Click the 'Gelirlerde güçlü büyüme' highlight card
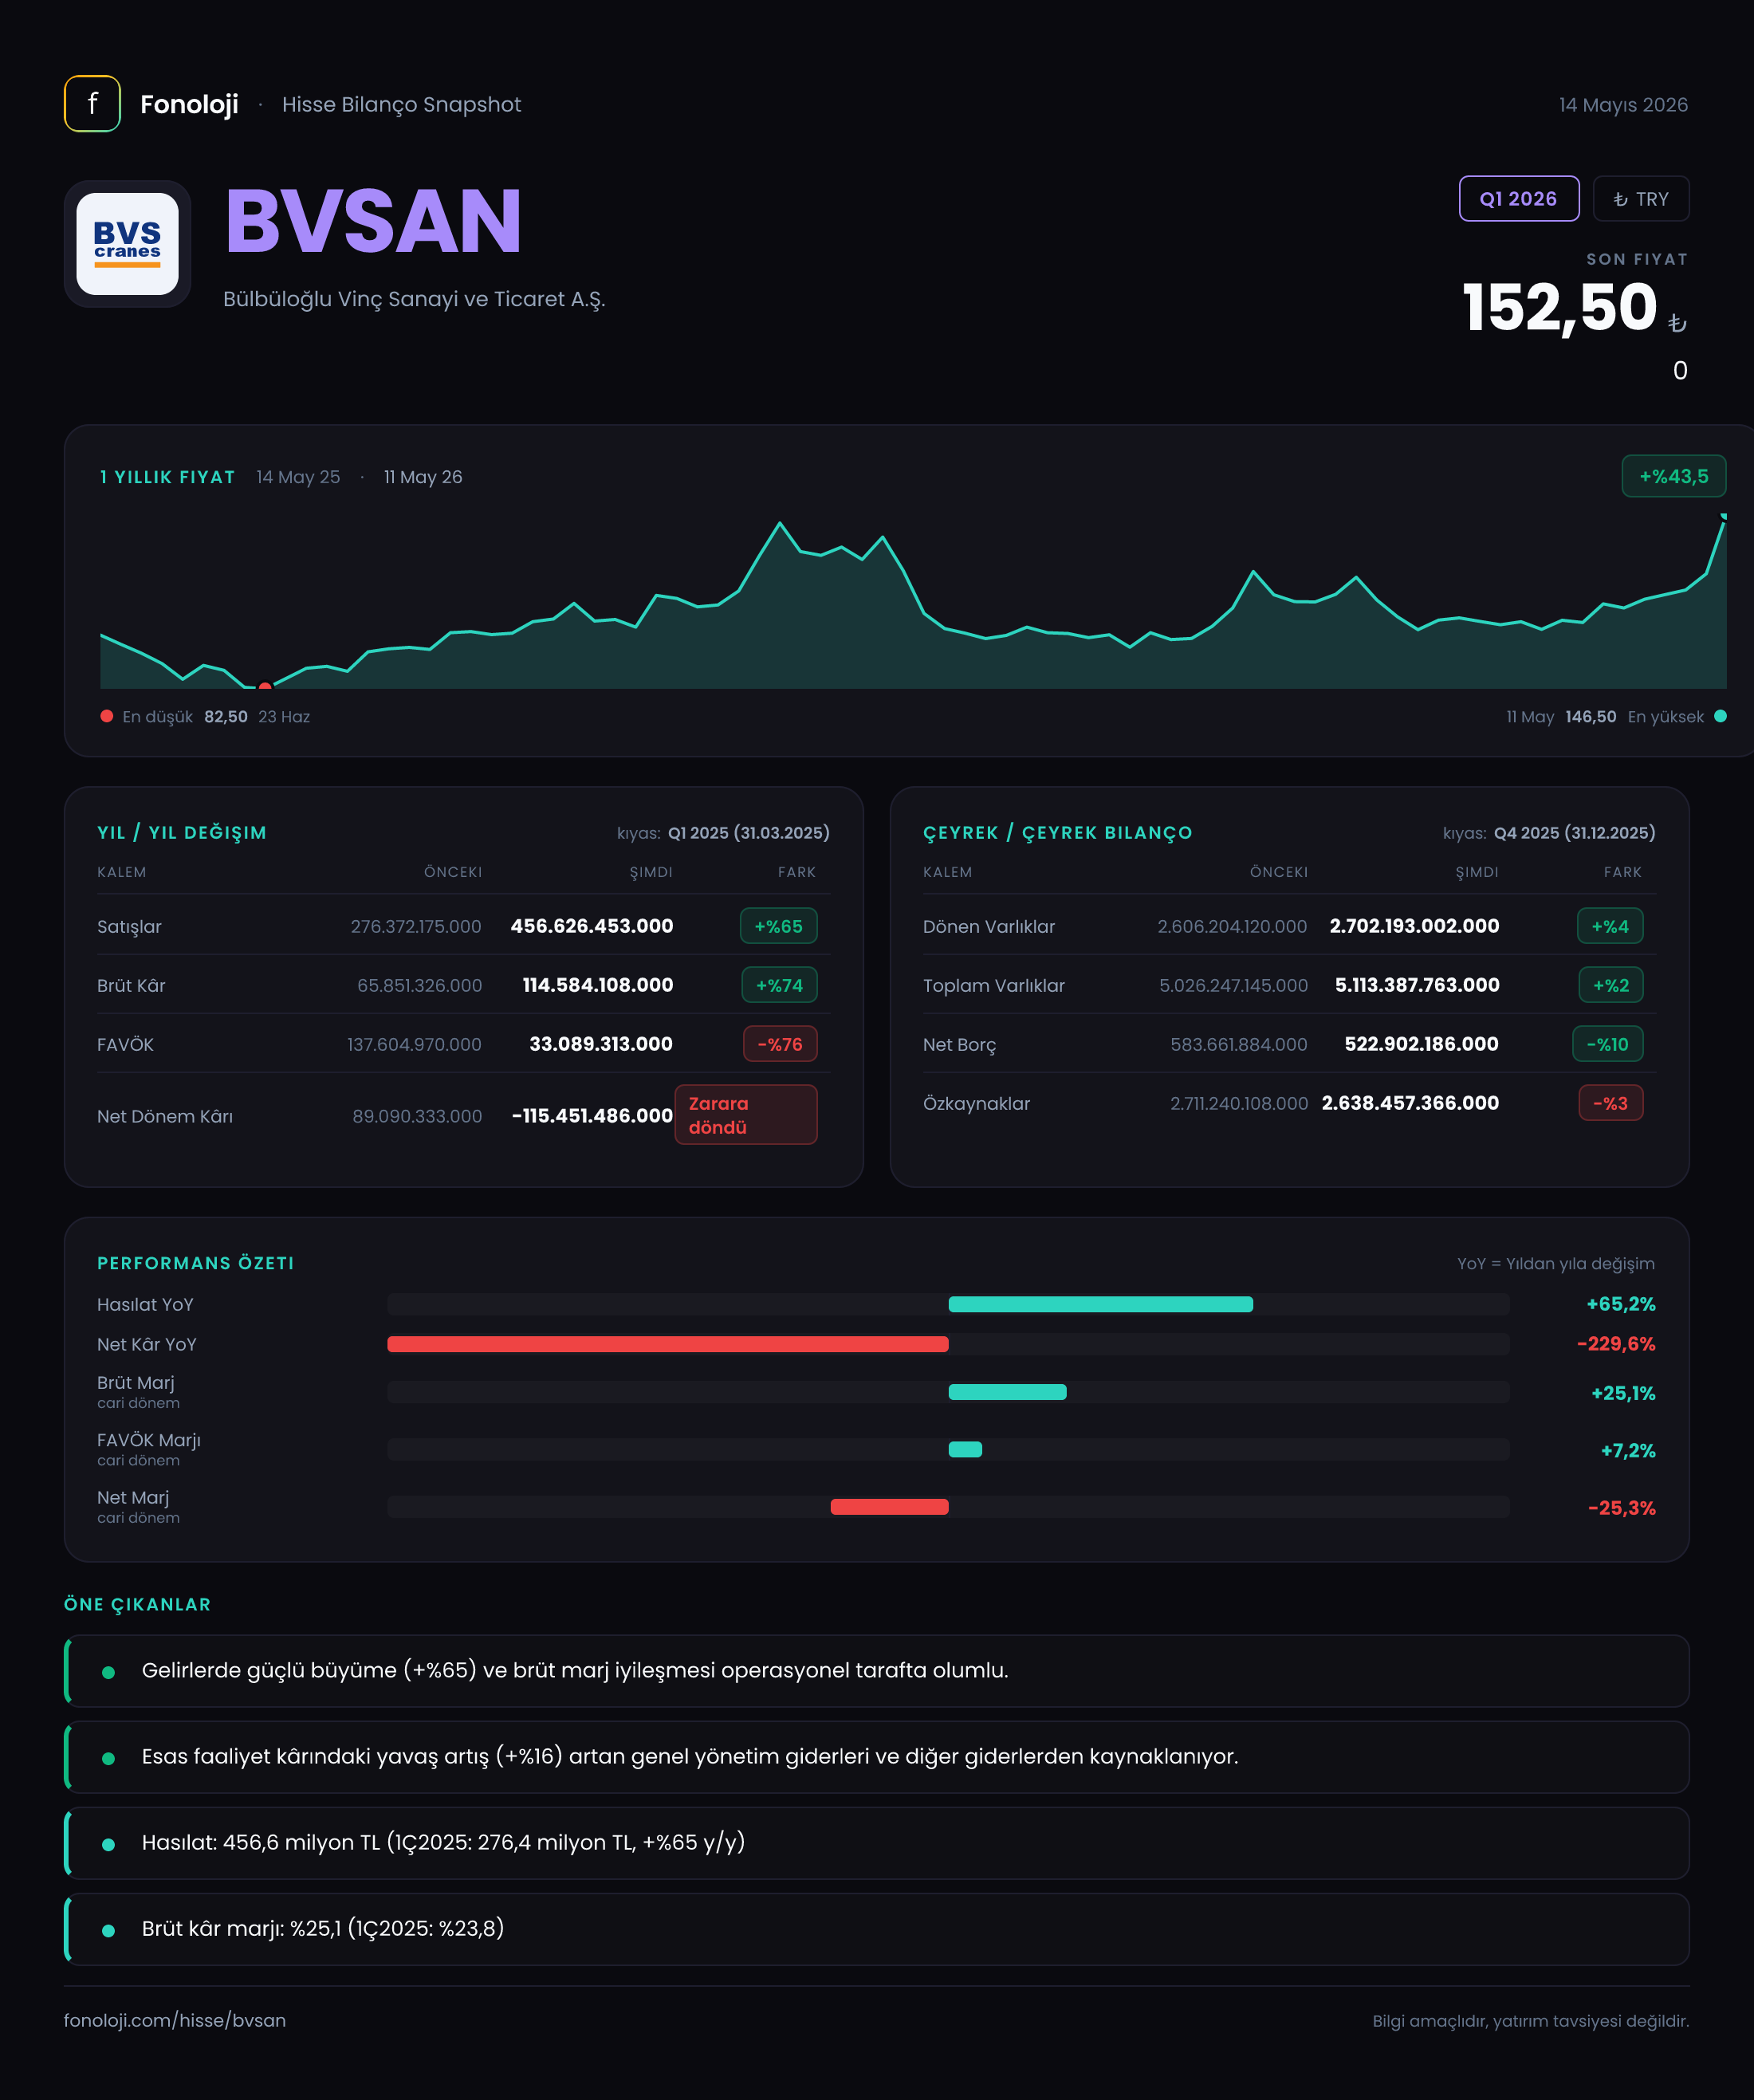The width and height of the screenshot is (1754, 2100). (877, 1671)
